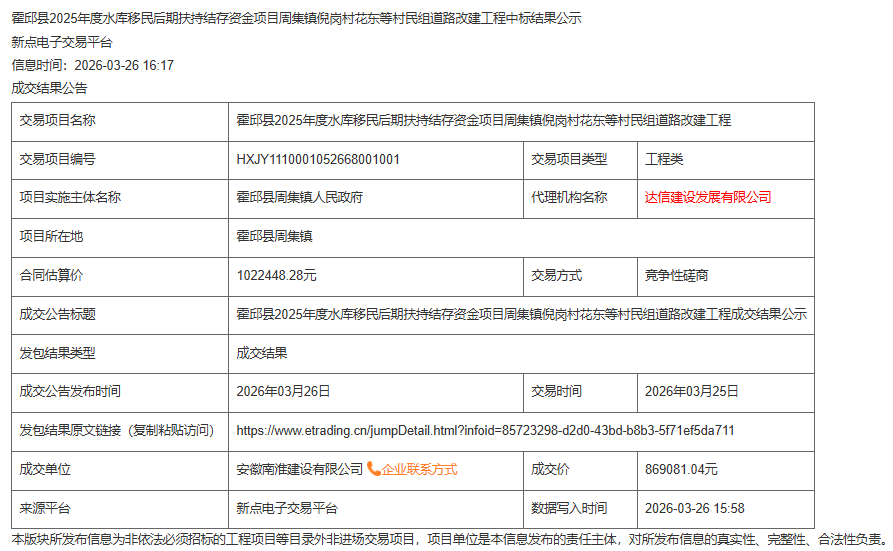Open the 企业联系方式 contact link
Image resolution: width=893 pixels, height=551 pixels.
coord(419,469)
